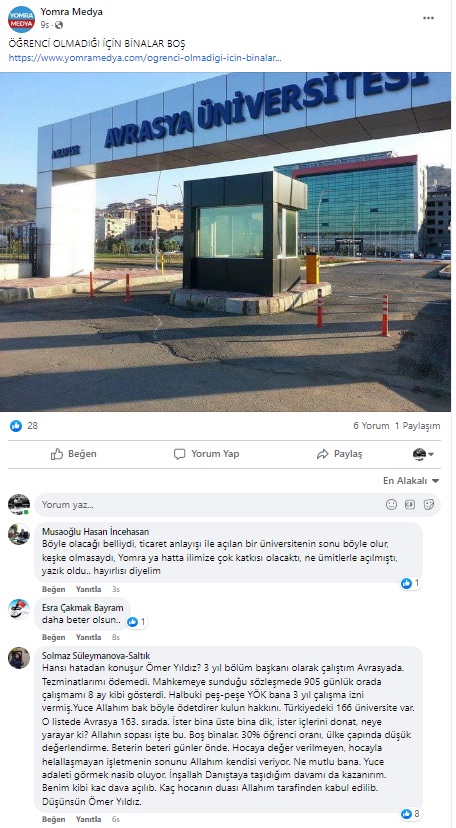This screenshot has width=456, height=828.
Task: Click the Yorum Yap button
Action: [206, 454]
